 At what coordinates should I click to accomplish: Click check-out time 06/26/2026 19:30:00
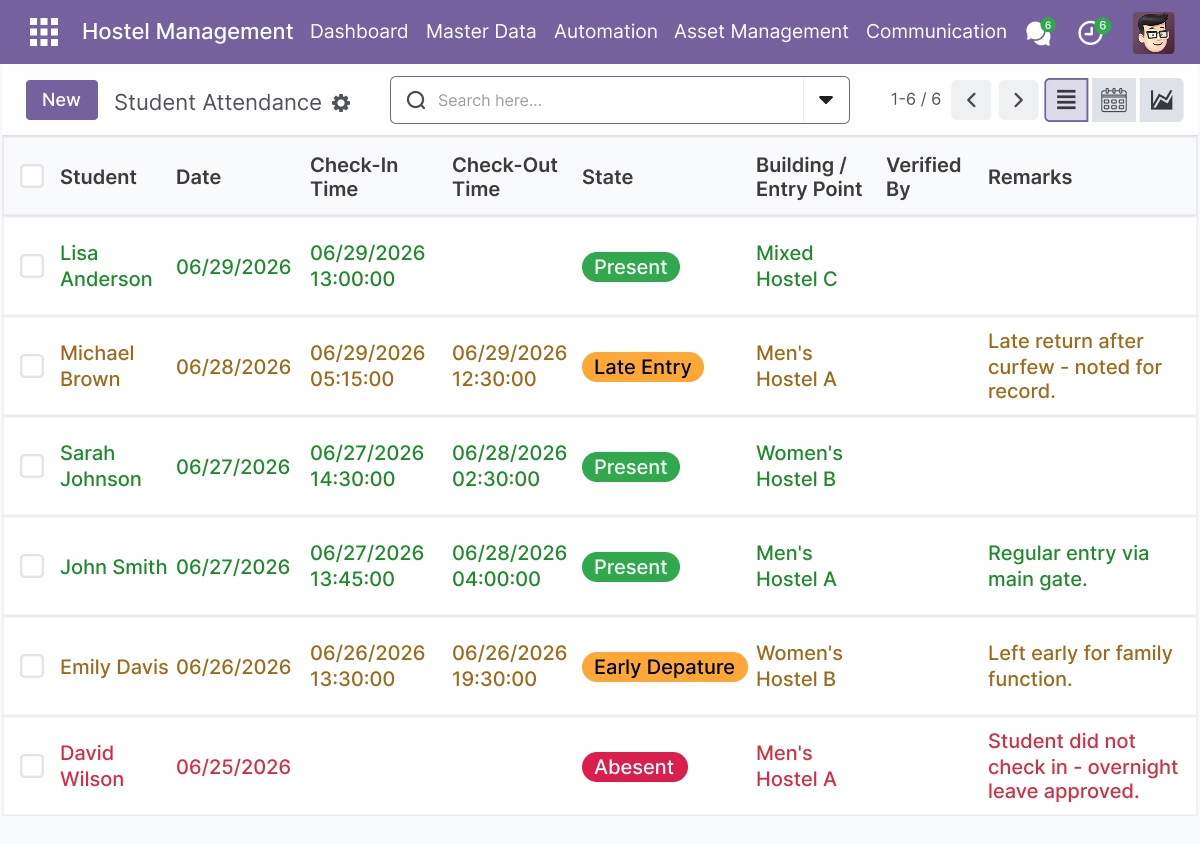tap(509, 666)
